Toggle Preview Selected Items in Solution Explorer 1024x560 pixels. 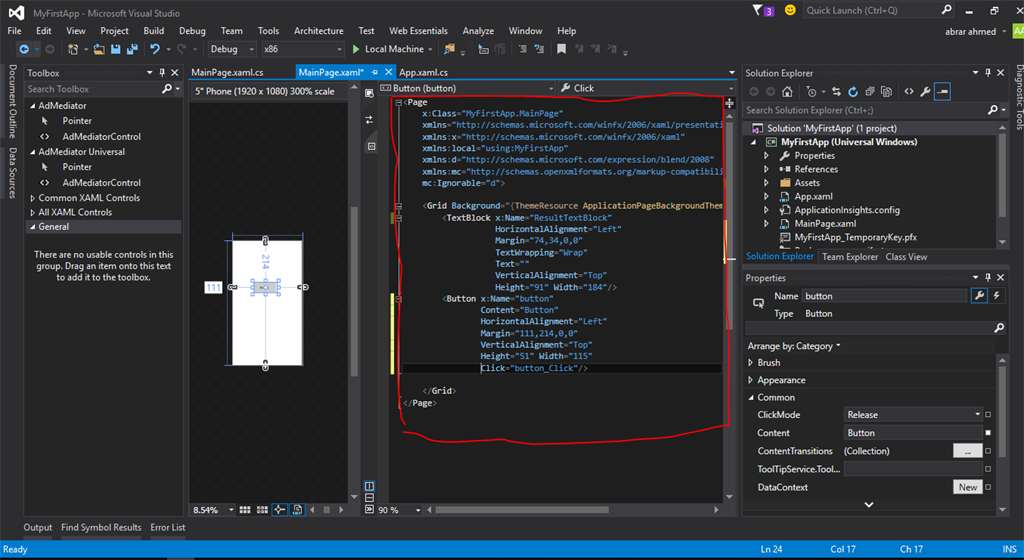942,91
